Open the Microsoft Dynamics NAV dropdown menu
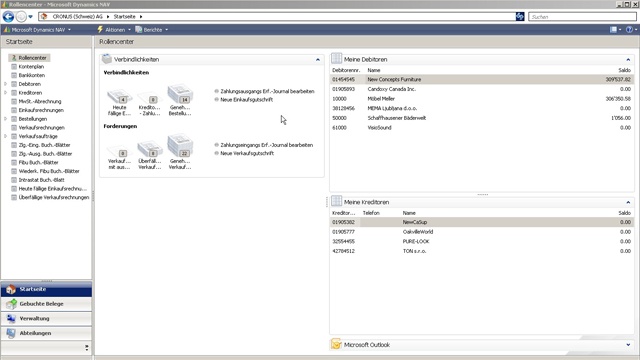Screen dimensions: 640x360 click(37, 30)
